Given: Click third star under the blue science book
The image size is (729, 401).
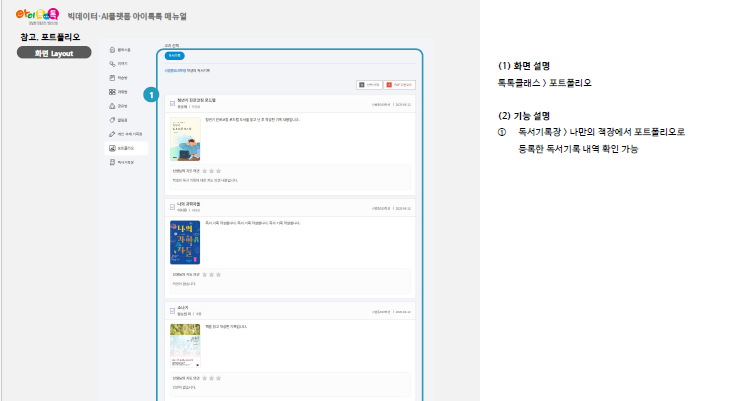Looking at the screenshot, I should tap(220, 274).
